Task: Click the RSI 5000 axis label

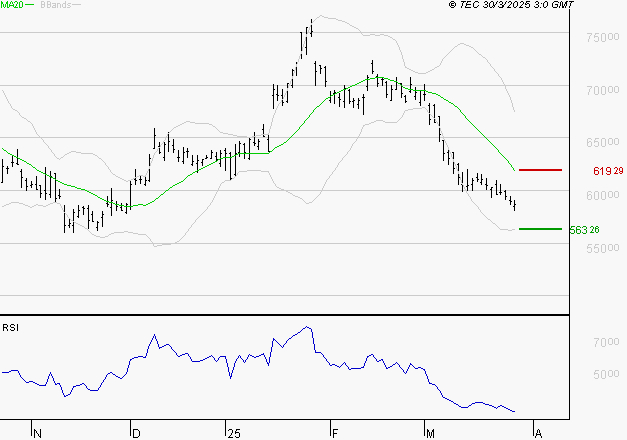Action: (606, 374)
